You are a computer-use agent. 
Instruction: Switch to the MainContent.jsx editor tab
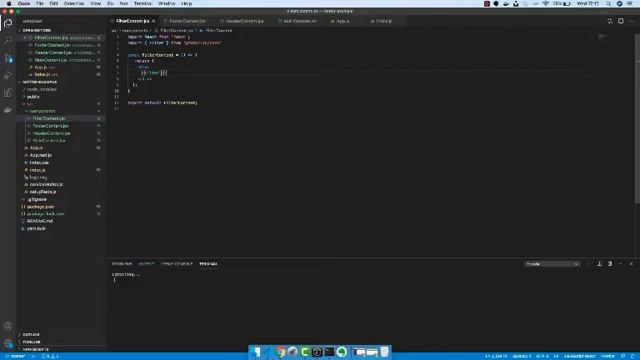click(299, 21)
